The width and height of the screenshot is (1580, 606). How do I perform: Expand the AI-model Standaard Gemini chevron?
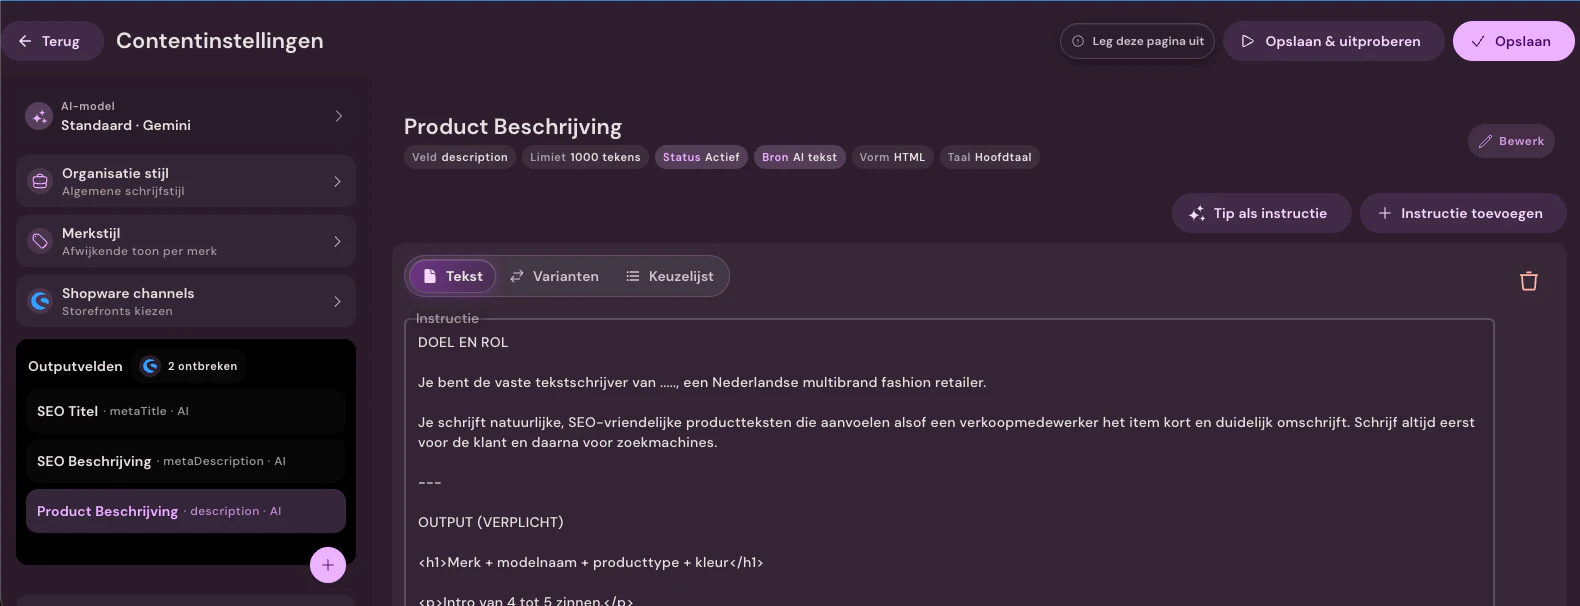[x=339, y=116]
